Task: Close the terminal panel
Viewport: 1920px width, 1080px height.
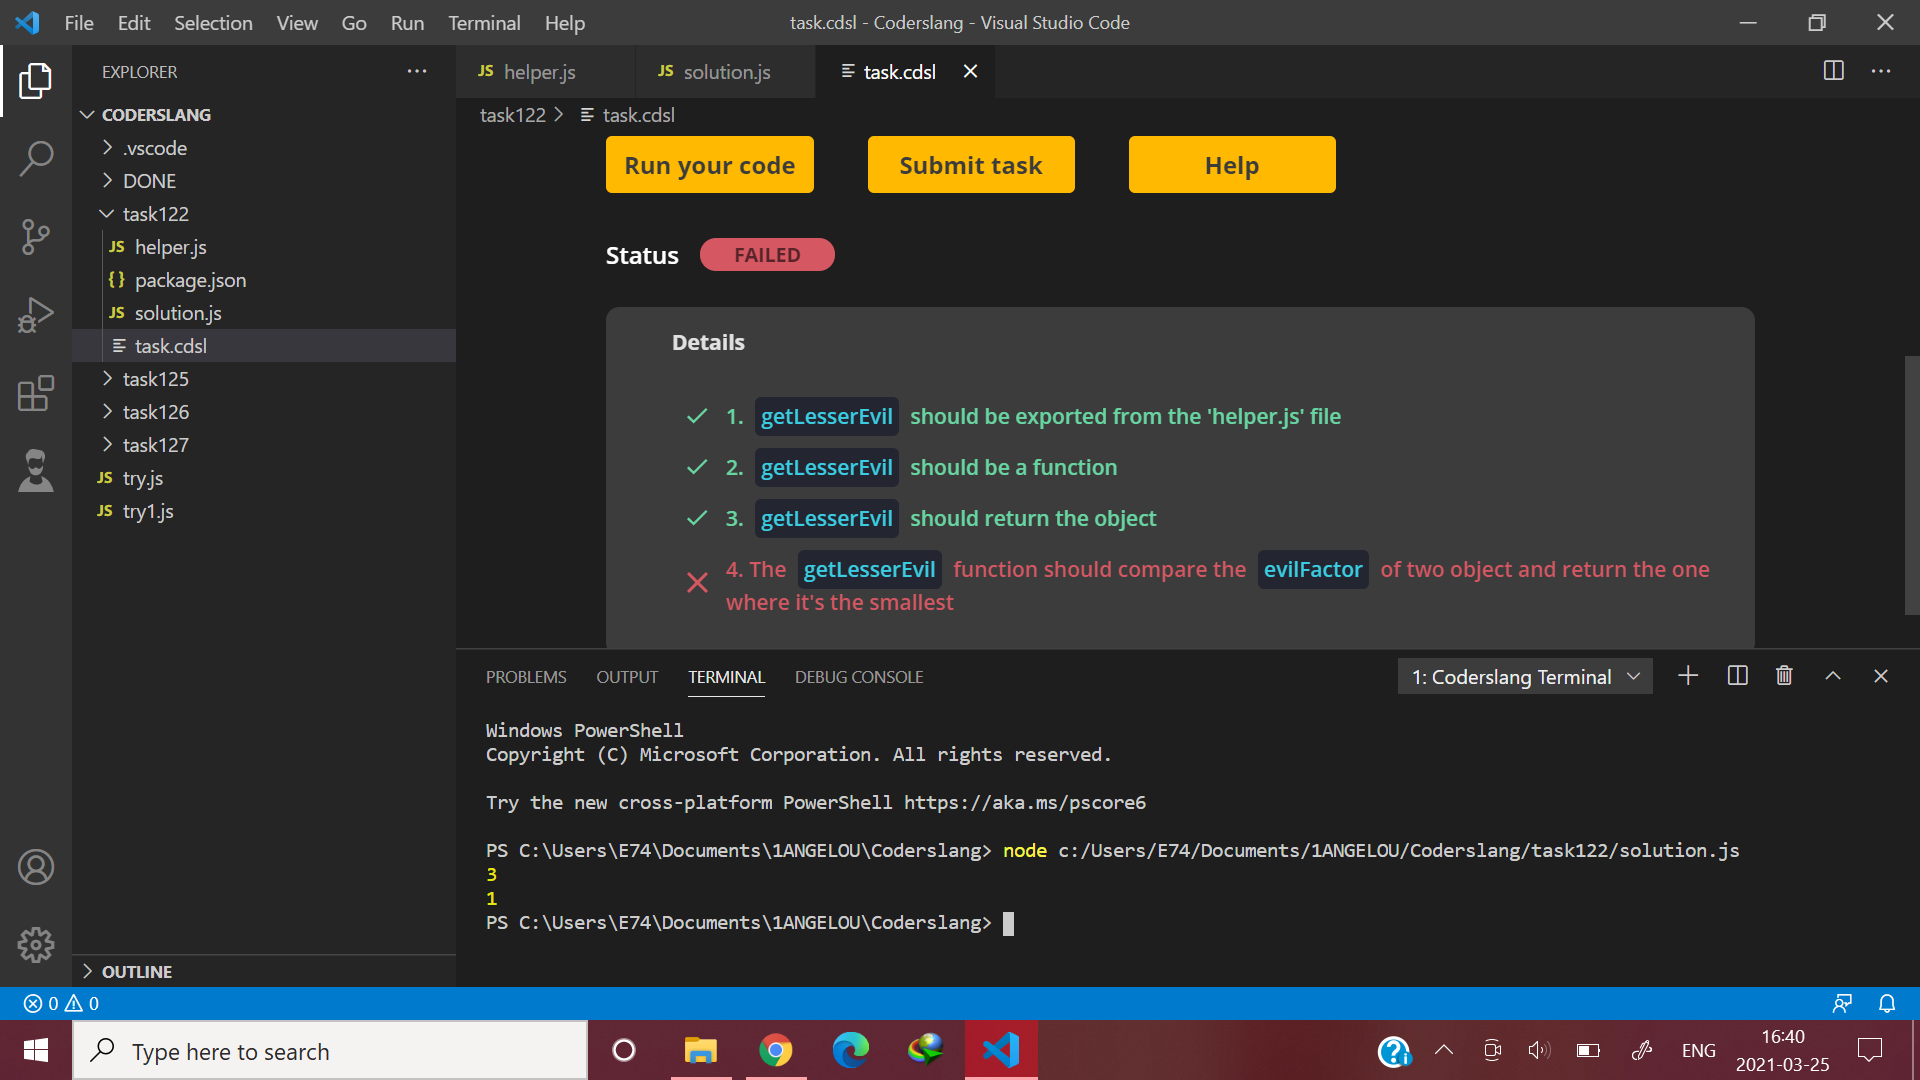Action: (x=1881, y=676)
